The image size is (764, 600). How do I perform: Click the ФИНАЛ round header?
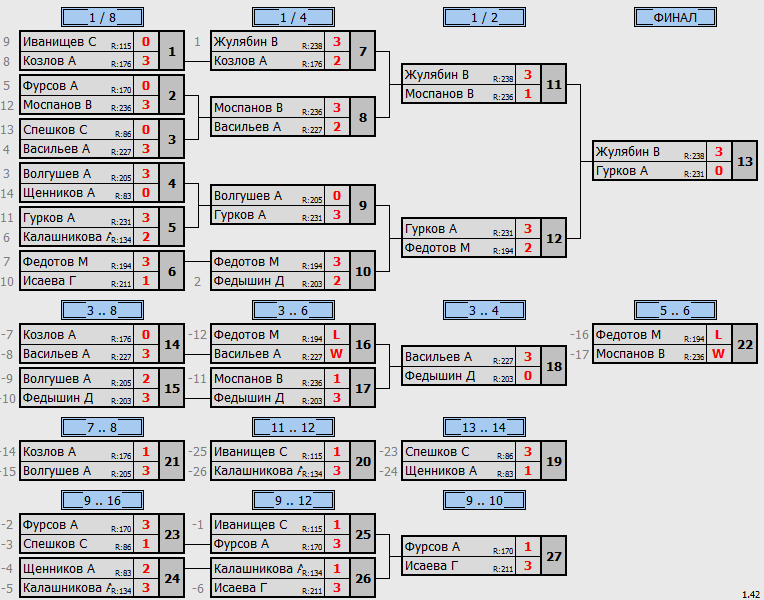(675, 18)
